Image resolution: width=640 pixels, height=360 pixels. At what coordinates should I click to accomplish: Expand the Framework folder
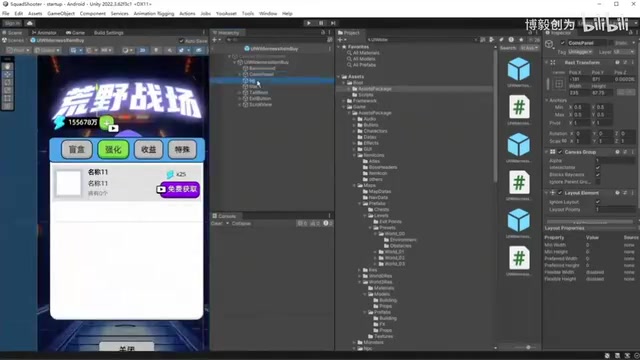point(344,101)
